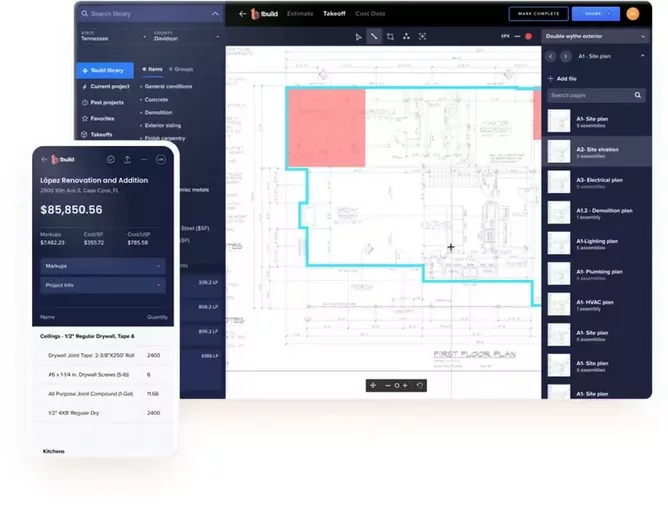This screenshot has height=505, width=668.
Task: Open the A1-Lighting plan page
Action: tap(596, 243)
